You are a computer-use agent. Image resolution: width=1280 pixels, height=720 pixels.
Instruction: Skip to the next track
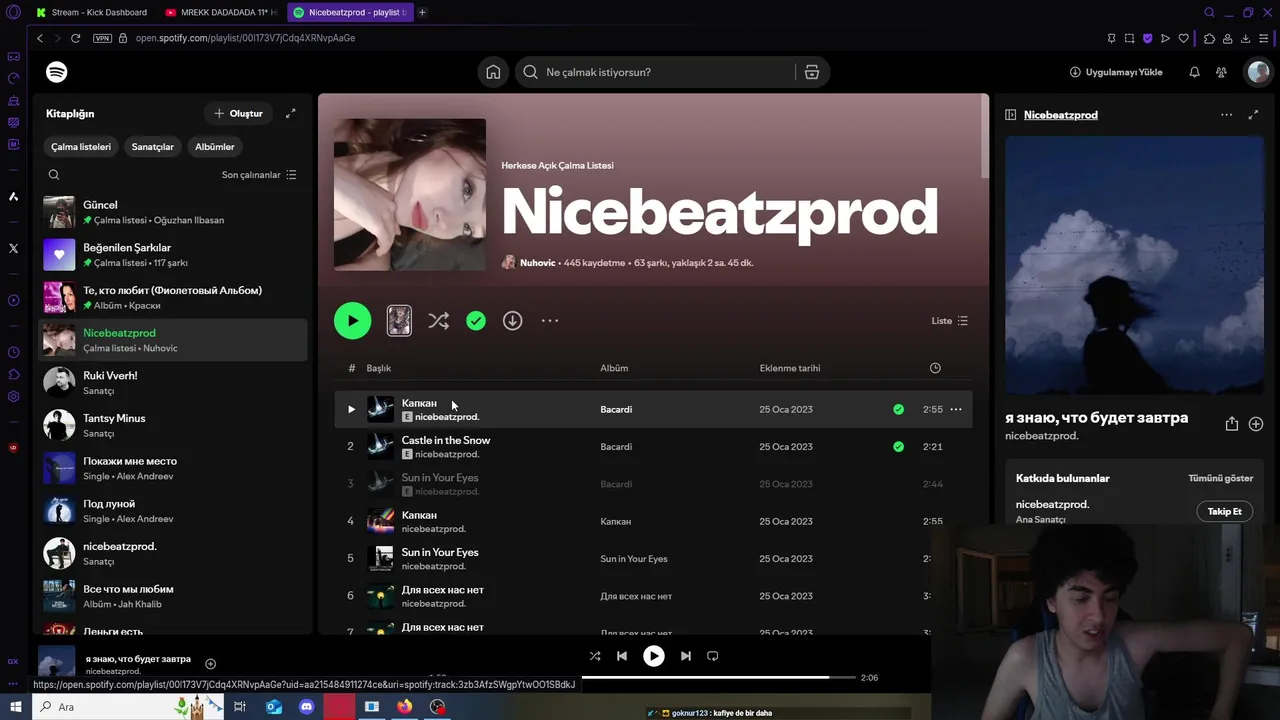685,656
